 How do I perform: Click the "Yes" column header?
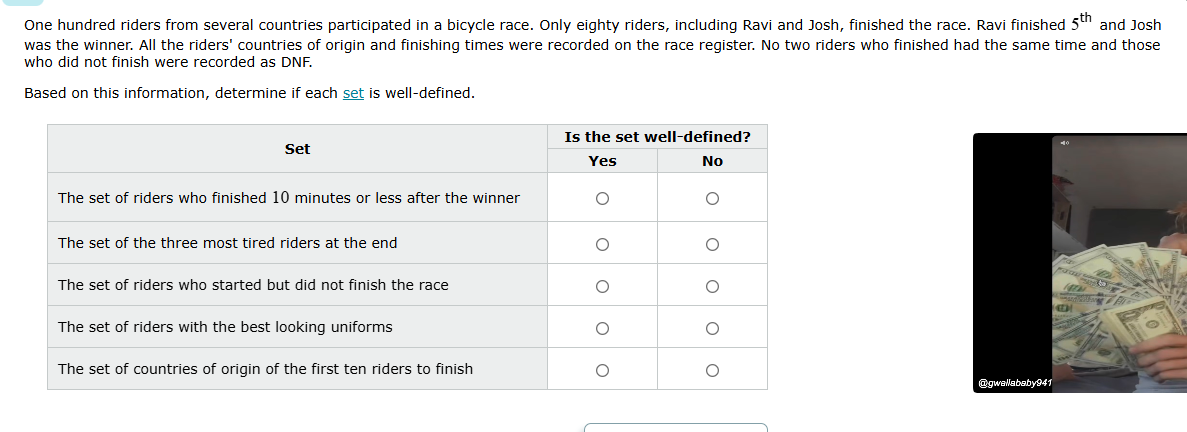tap(602, 161)
